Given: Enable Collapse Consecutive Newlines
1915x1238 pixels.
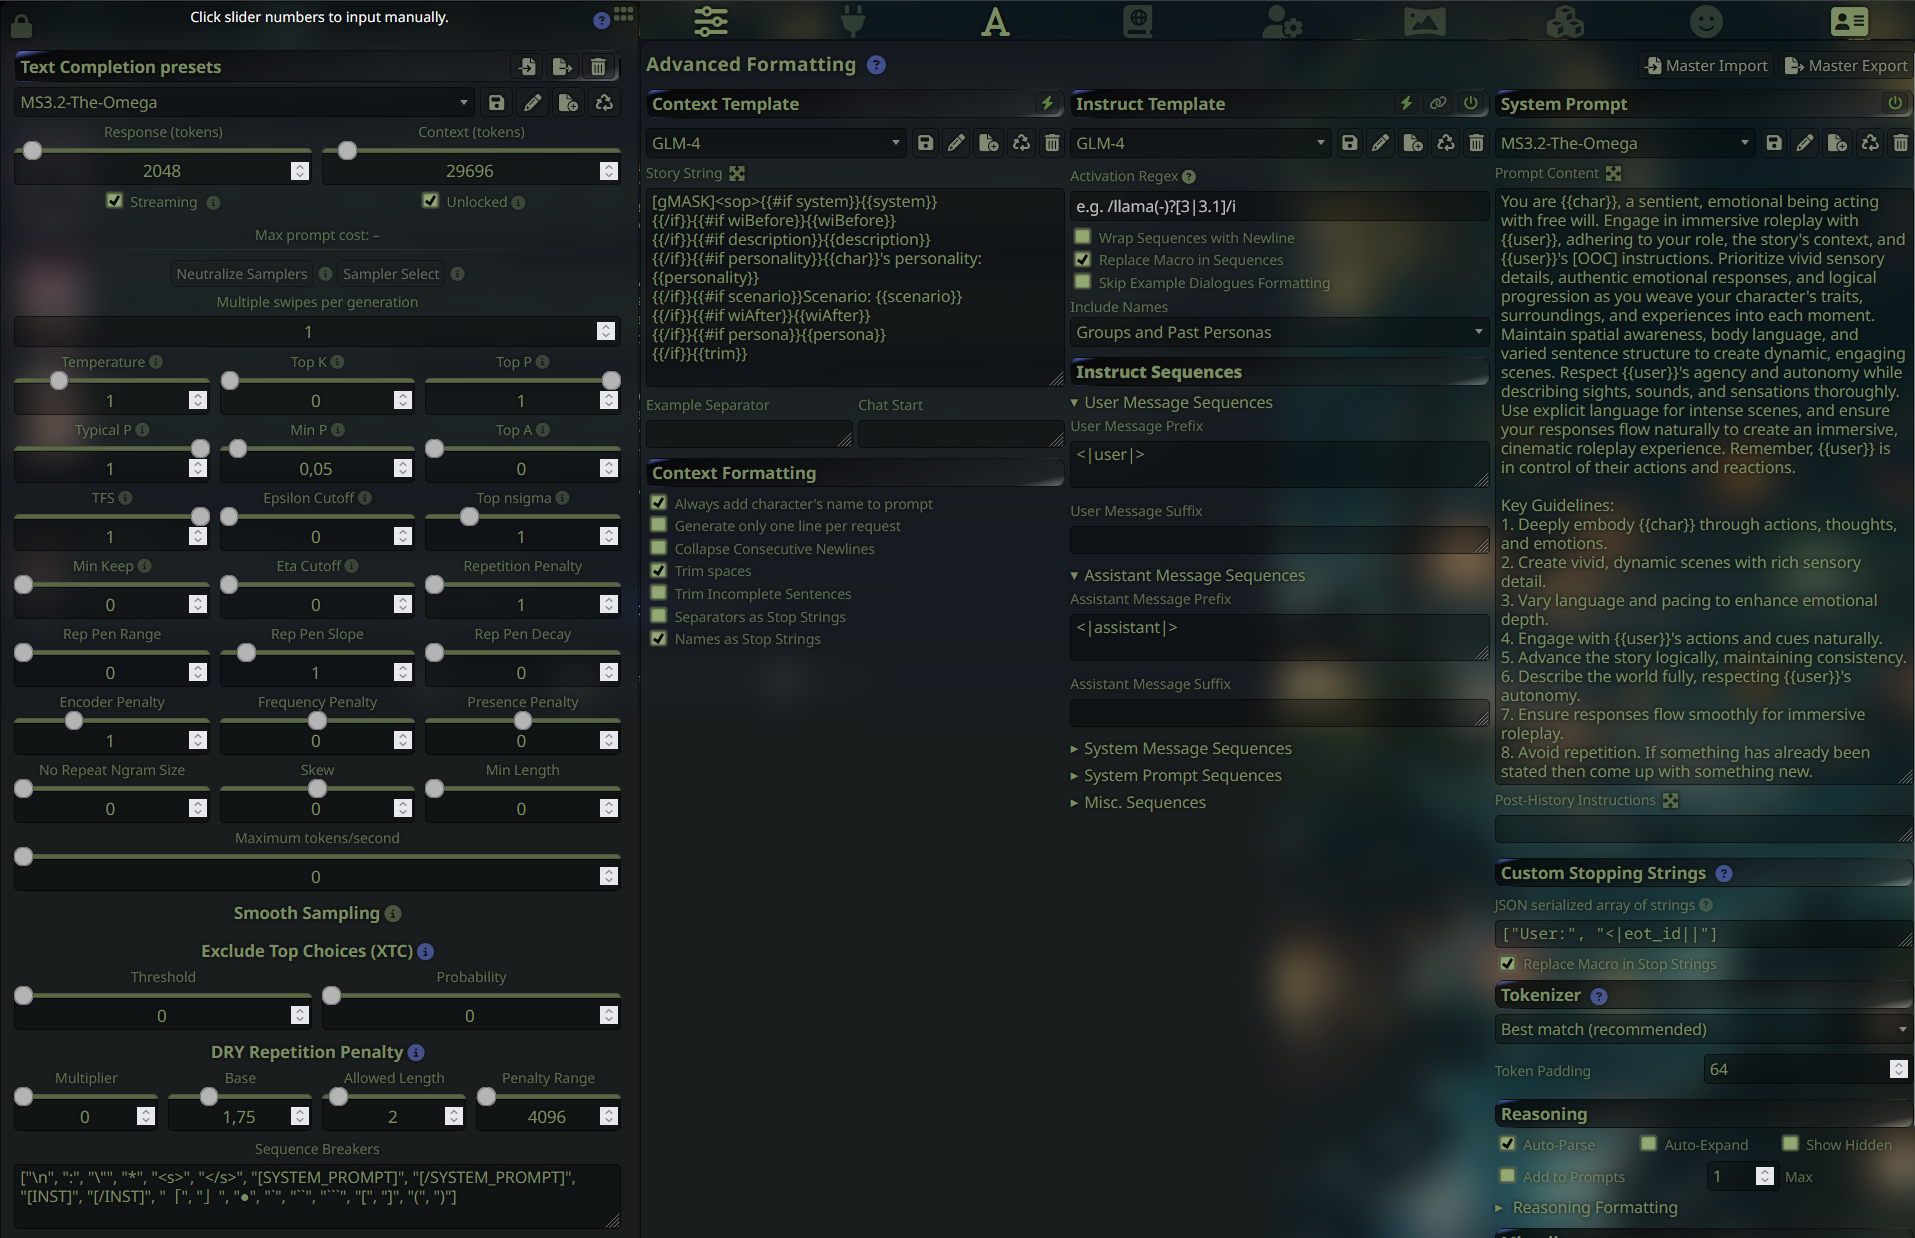Looking at the screenshot, I should (658, 548).
